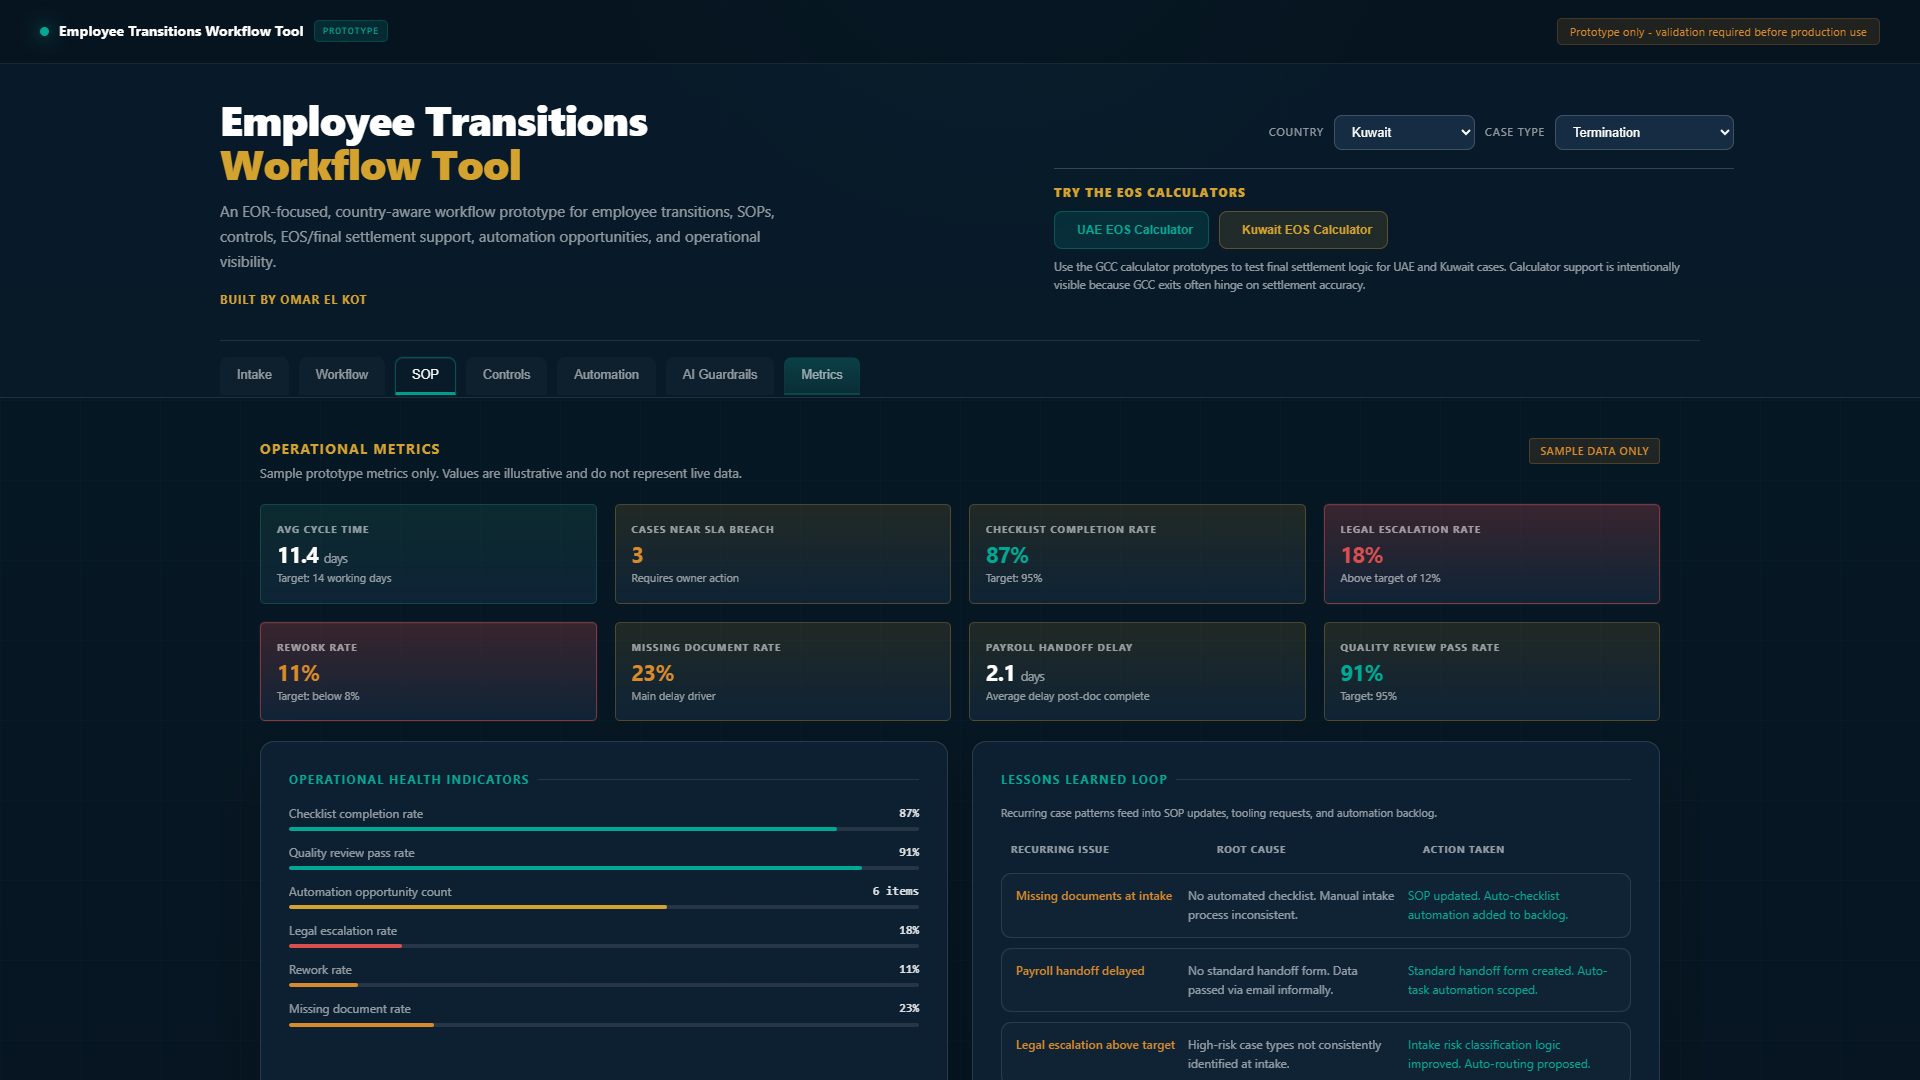1920x1080 pixels.
Task: Switch to the Workflow tab
Action: click(342, 375)
